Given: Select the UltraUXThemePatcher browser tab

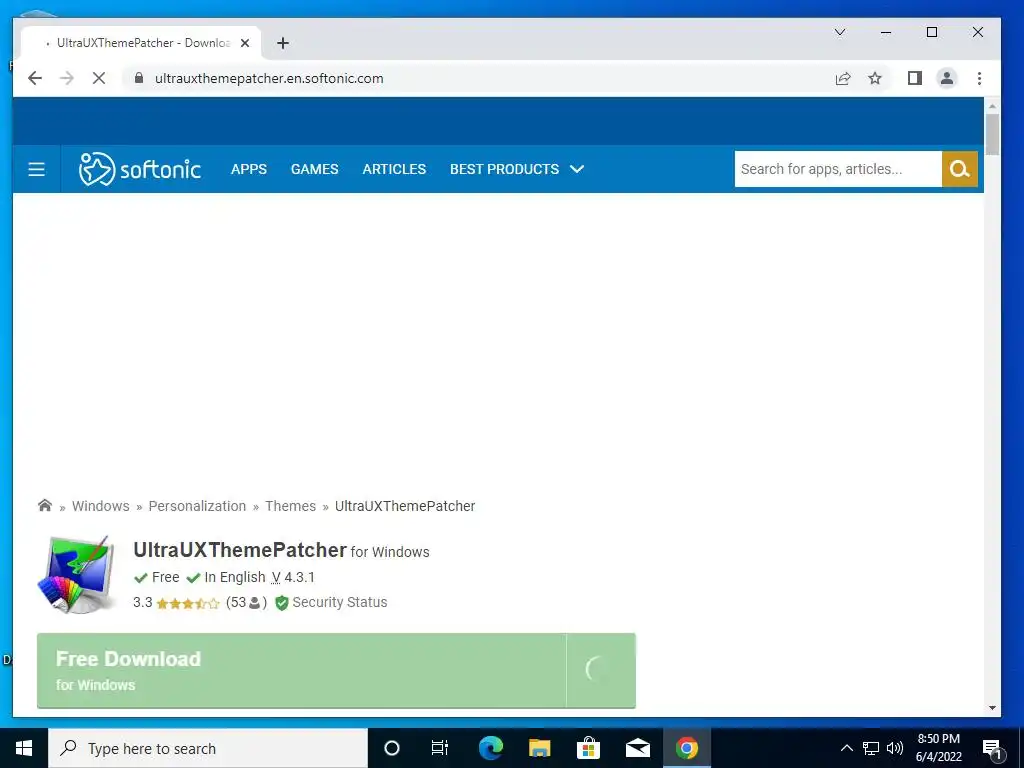Looking at the screenshot, I should click(x=141, y=43).
